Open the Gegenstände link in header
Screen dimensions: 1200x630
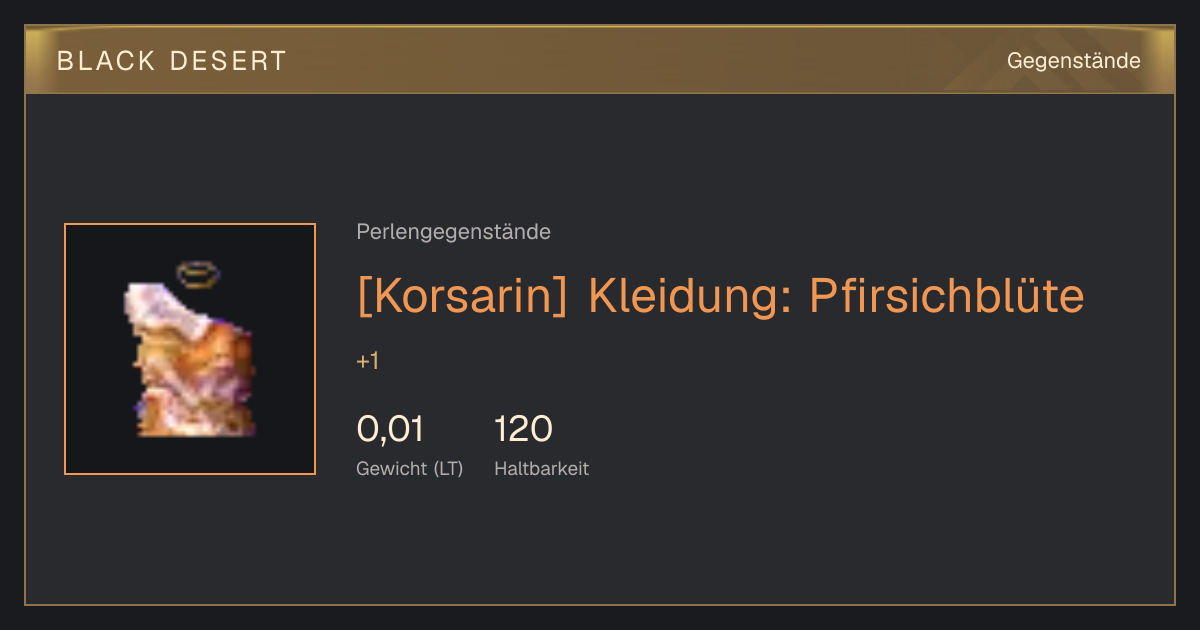click(x=1073, y=61)
